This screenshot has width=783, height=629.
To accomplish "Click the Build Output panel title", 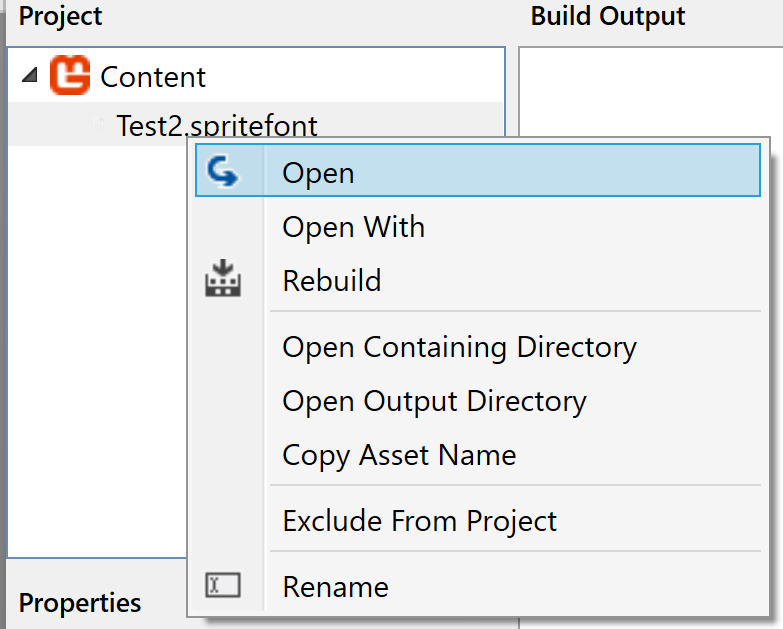I will (x=607, y=16).
